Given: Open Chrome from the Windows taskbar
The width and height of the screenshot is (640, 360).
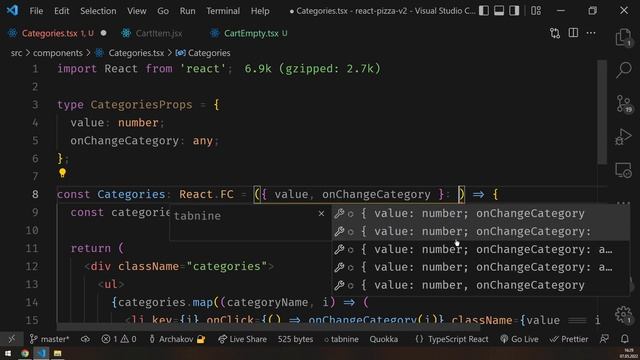Looking at the screenshot, I should 25,353.
